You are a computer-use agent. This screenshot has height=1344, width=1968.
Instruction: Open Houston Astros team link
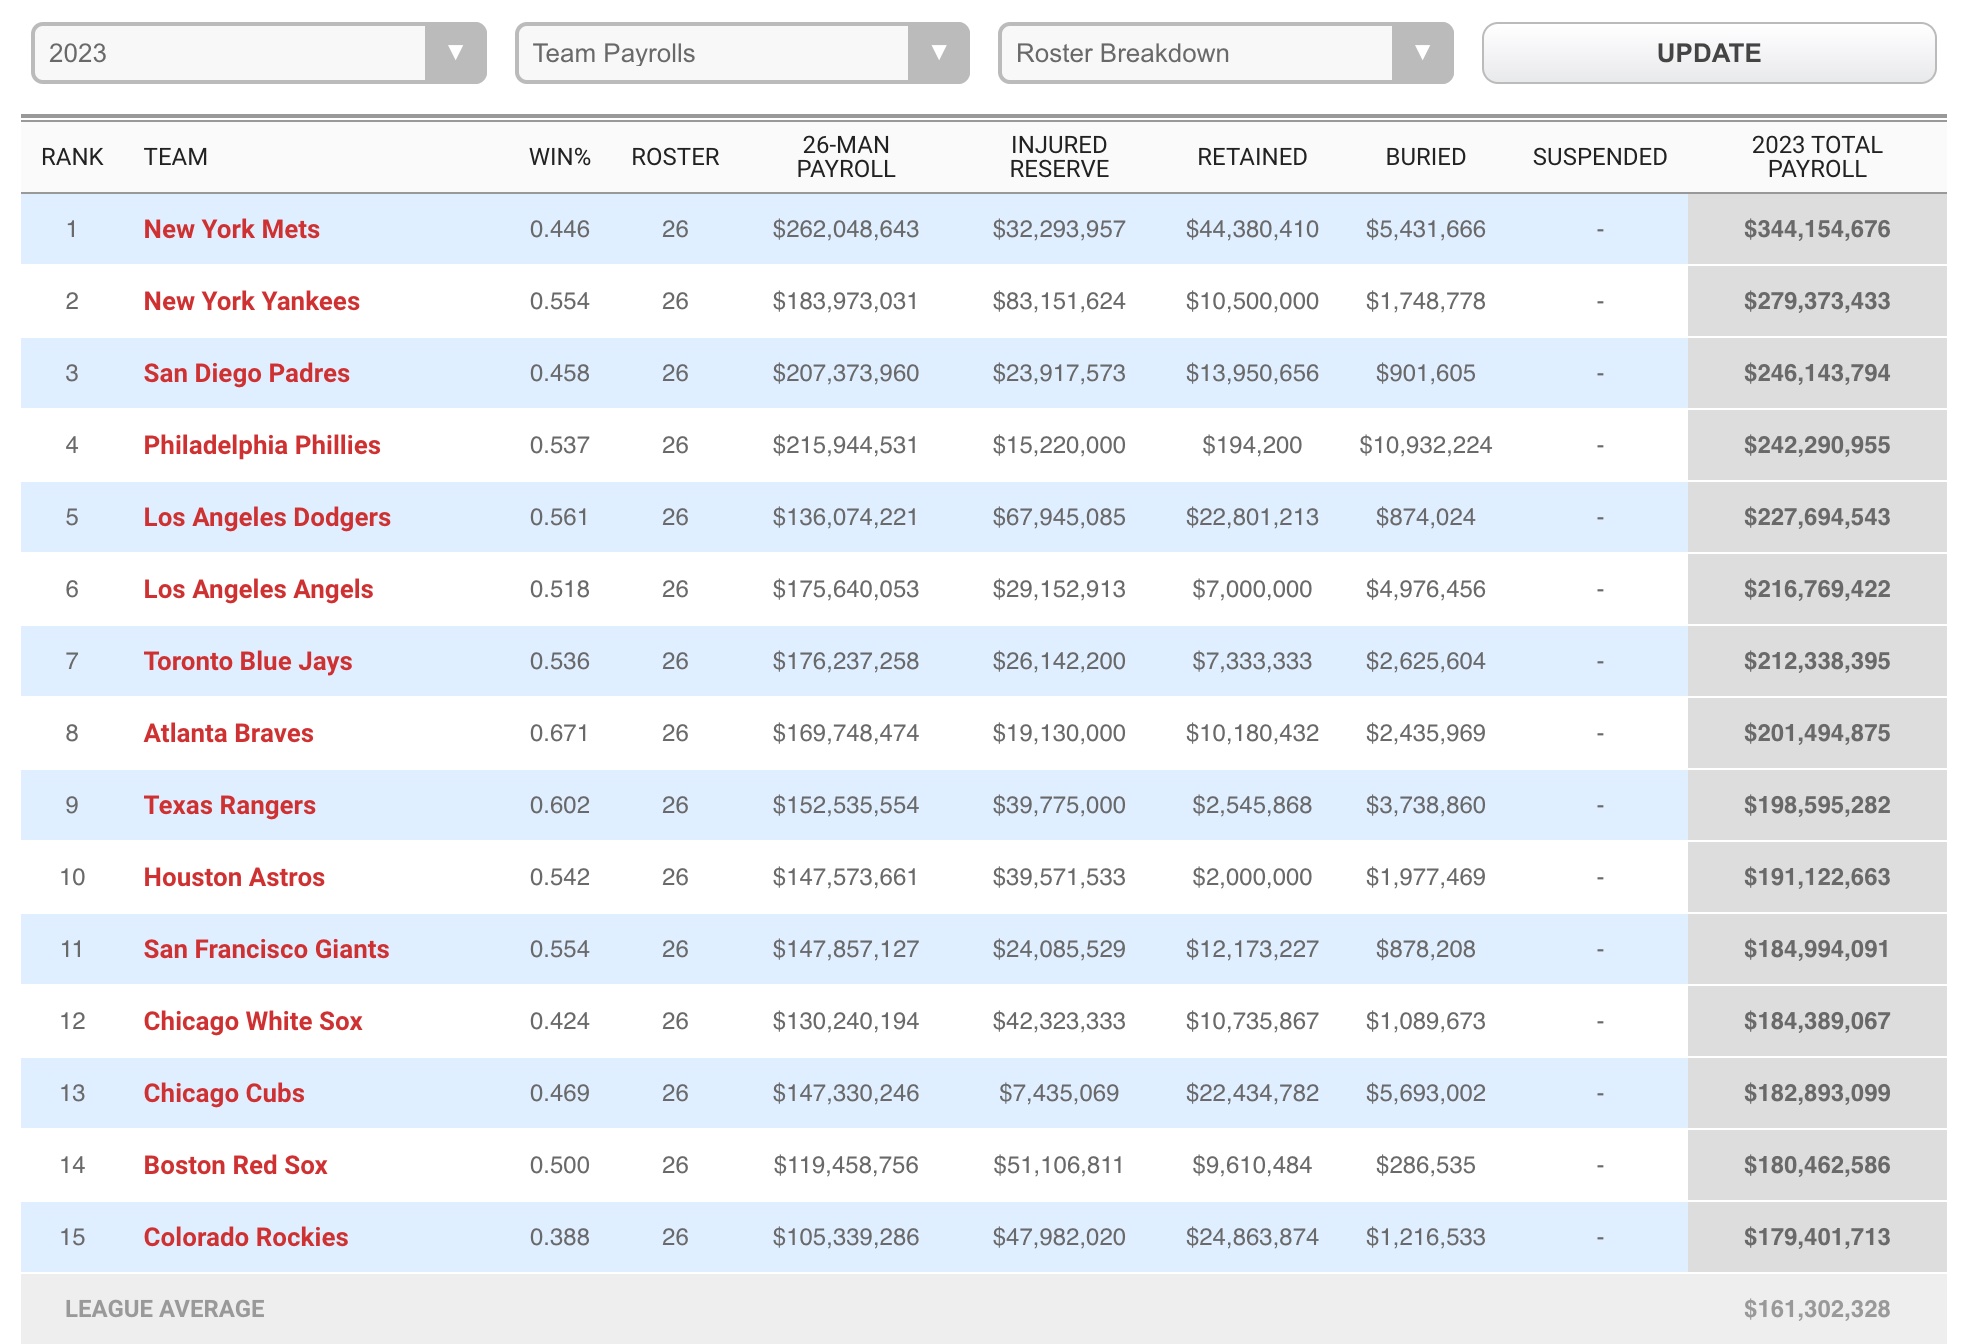(234, 877)
